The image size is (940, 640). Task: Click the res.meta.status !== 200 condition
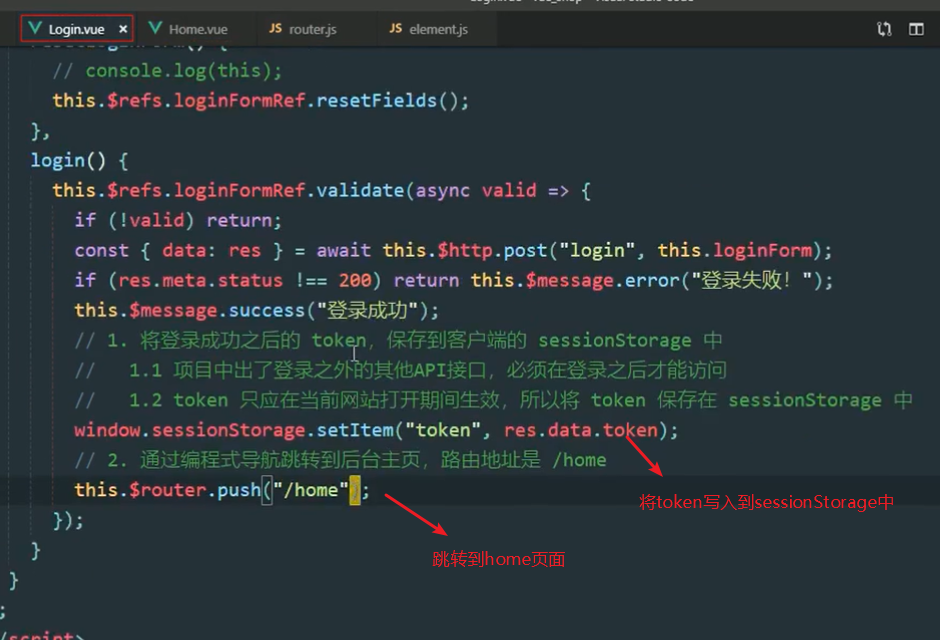[x=245, y=280]
